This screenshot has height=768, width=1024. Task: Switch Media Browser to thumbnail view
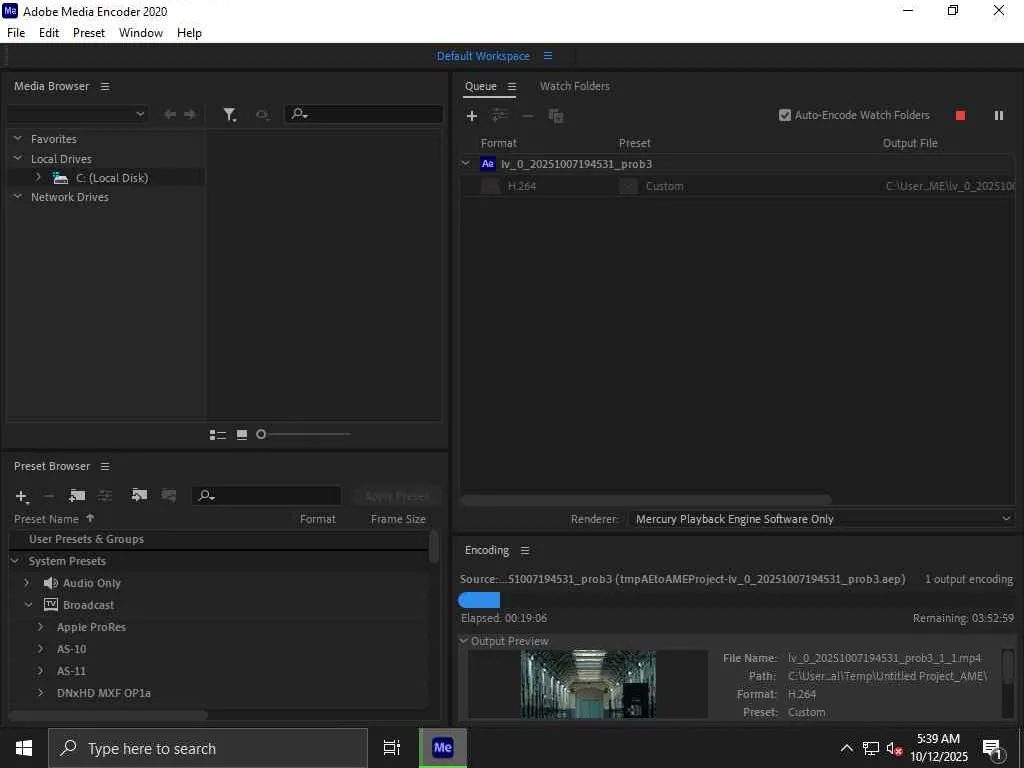[242, 434]
